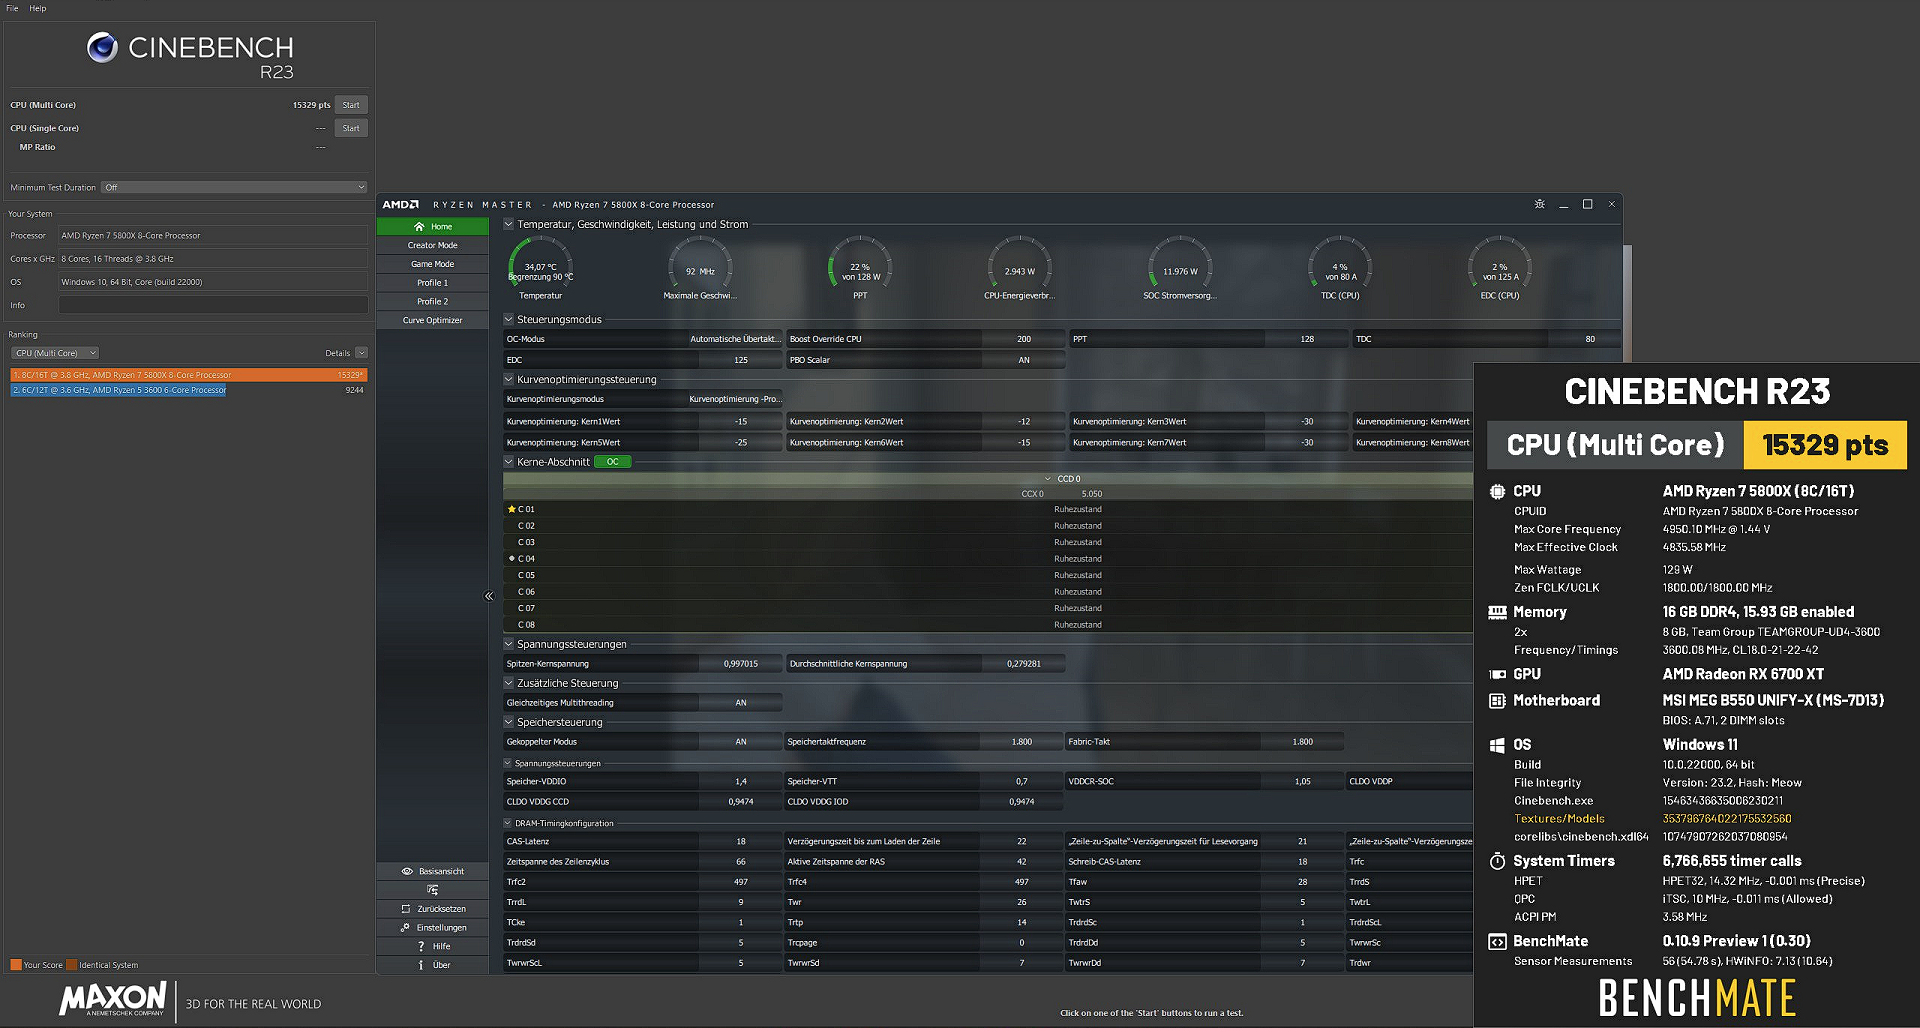Open Über info entry
1920x1028 pixels.
tap(421, 965)
